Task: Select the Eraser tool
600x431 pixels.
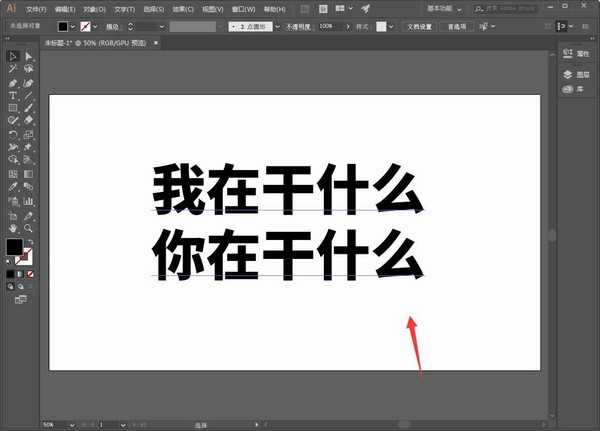Action: (x=28, y=120)
